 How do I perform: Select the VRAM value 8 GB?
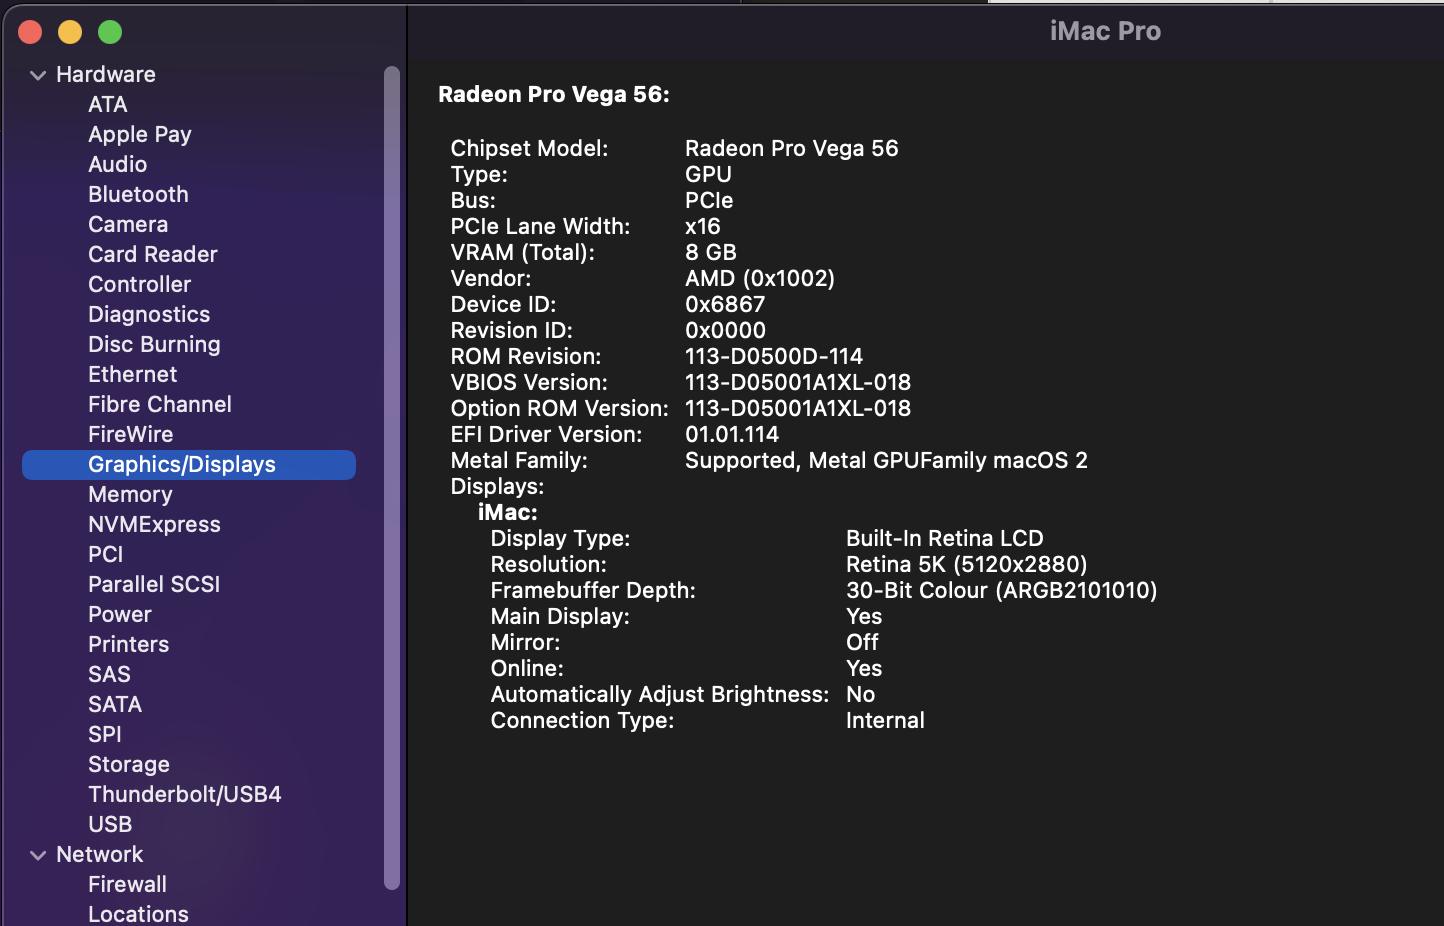tap(710, 252)
